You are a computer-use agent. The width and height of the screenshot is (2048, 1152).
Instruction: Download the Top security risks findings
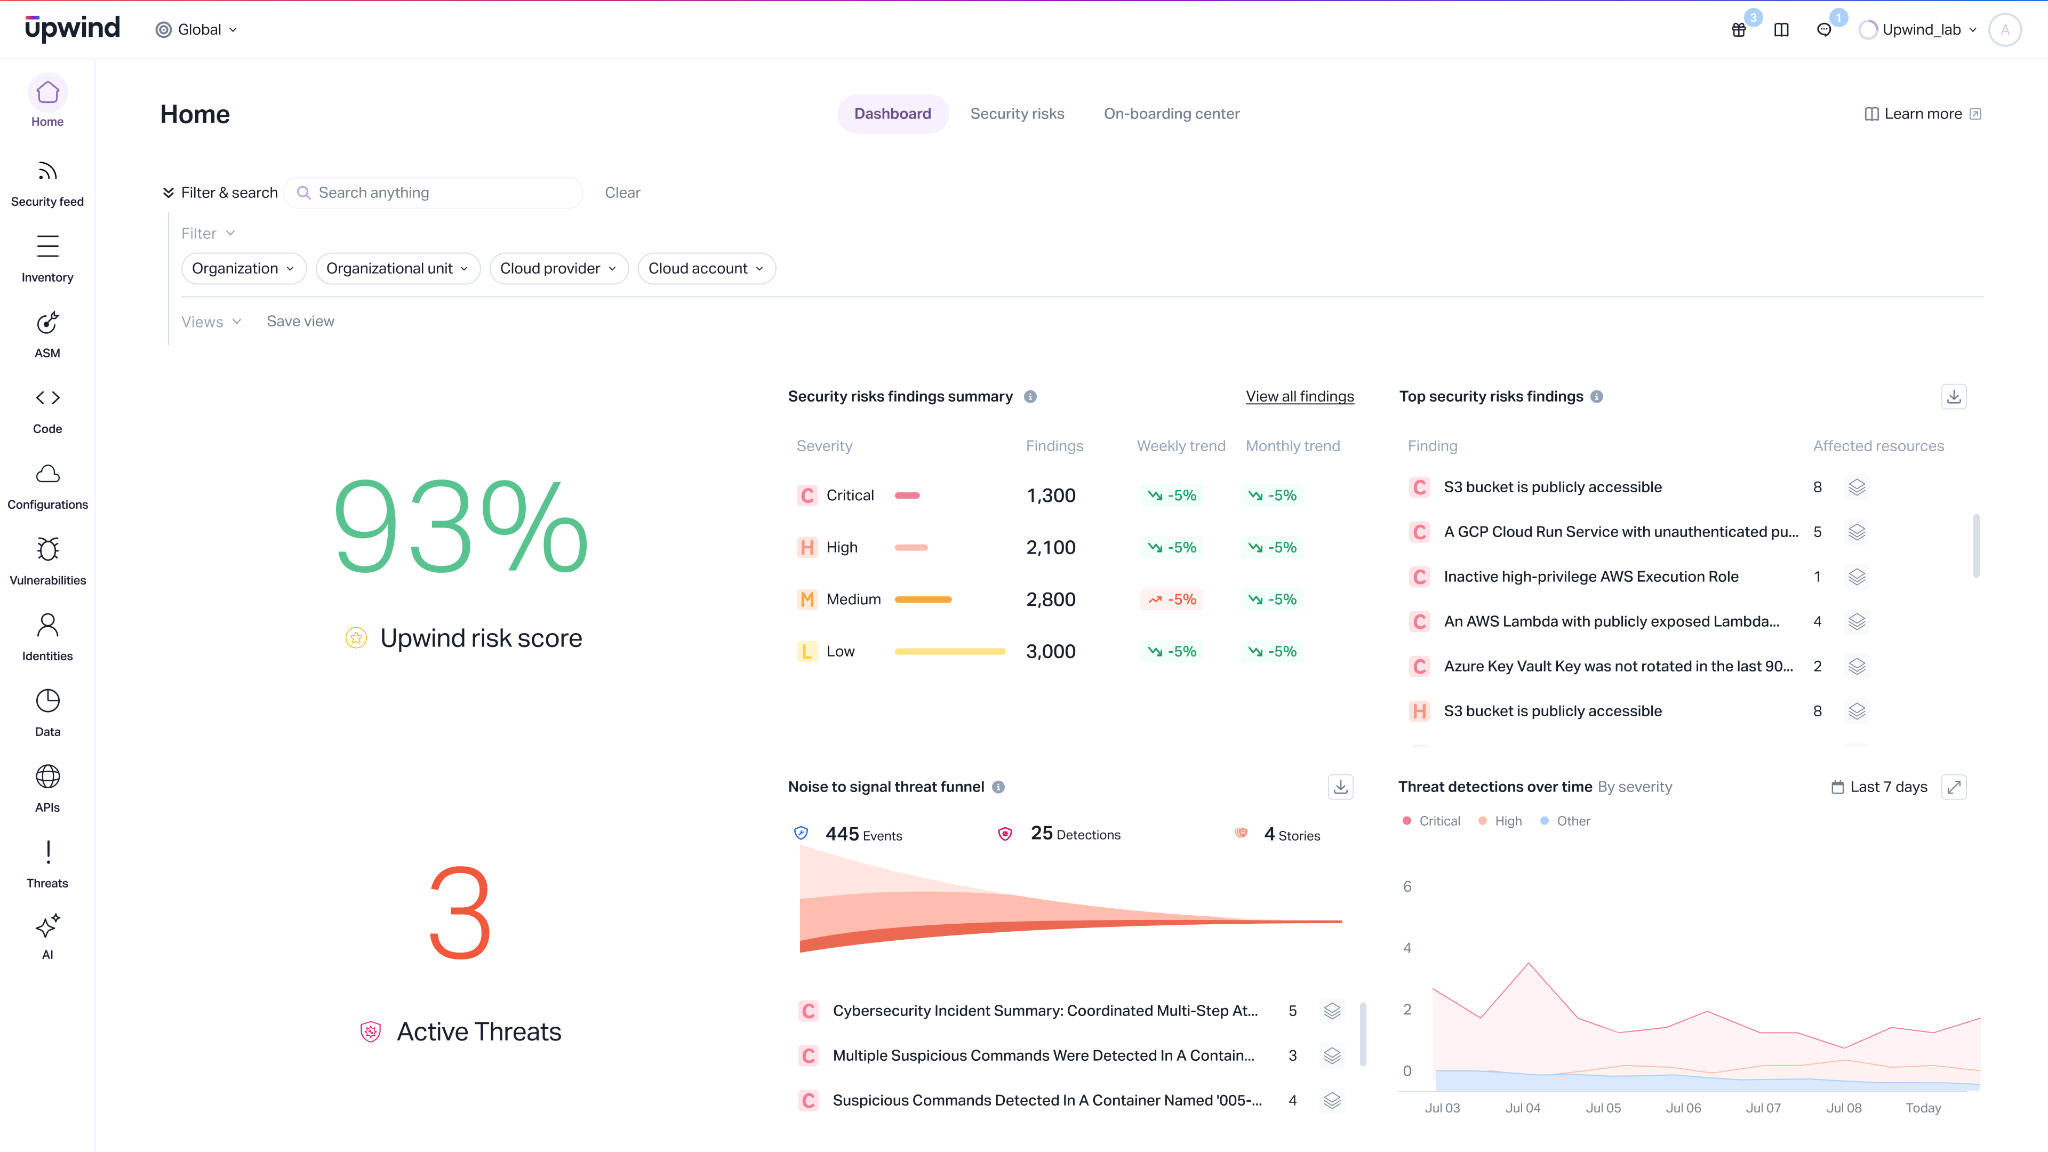tap(1954, 397)
